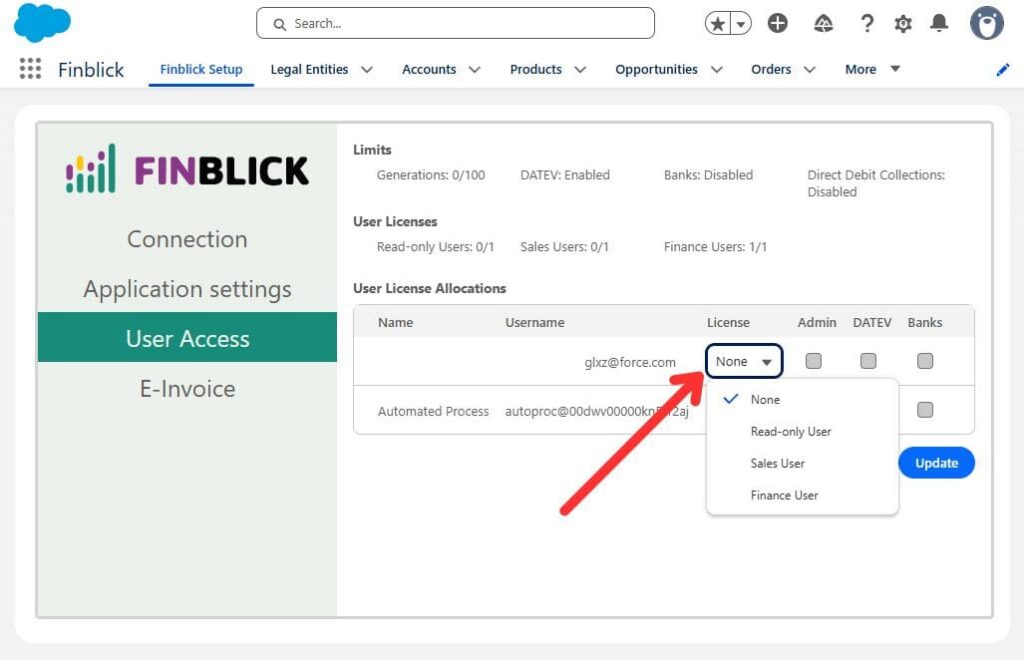
Task: Open Trailhead guidance center icon
Action: [823, 24]
